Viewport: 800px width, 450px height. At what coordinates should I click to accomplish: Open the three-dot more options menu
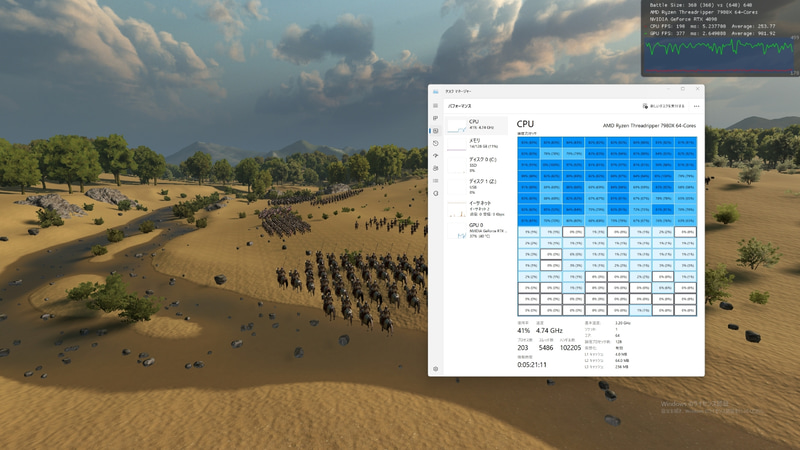tap(696, 106)
